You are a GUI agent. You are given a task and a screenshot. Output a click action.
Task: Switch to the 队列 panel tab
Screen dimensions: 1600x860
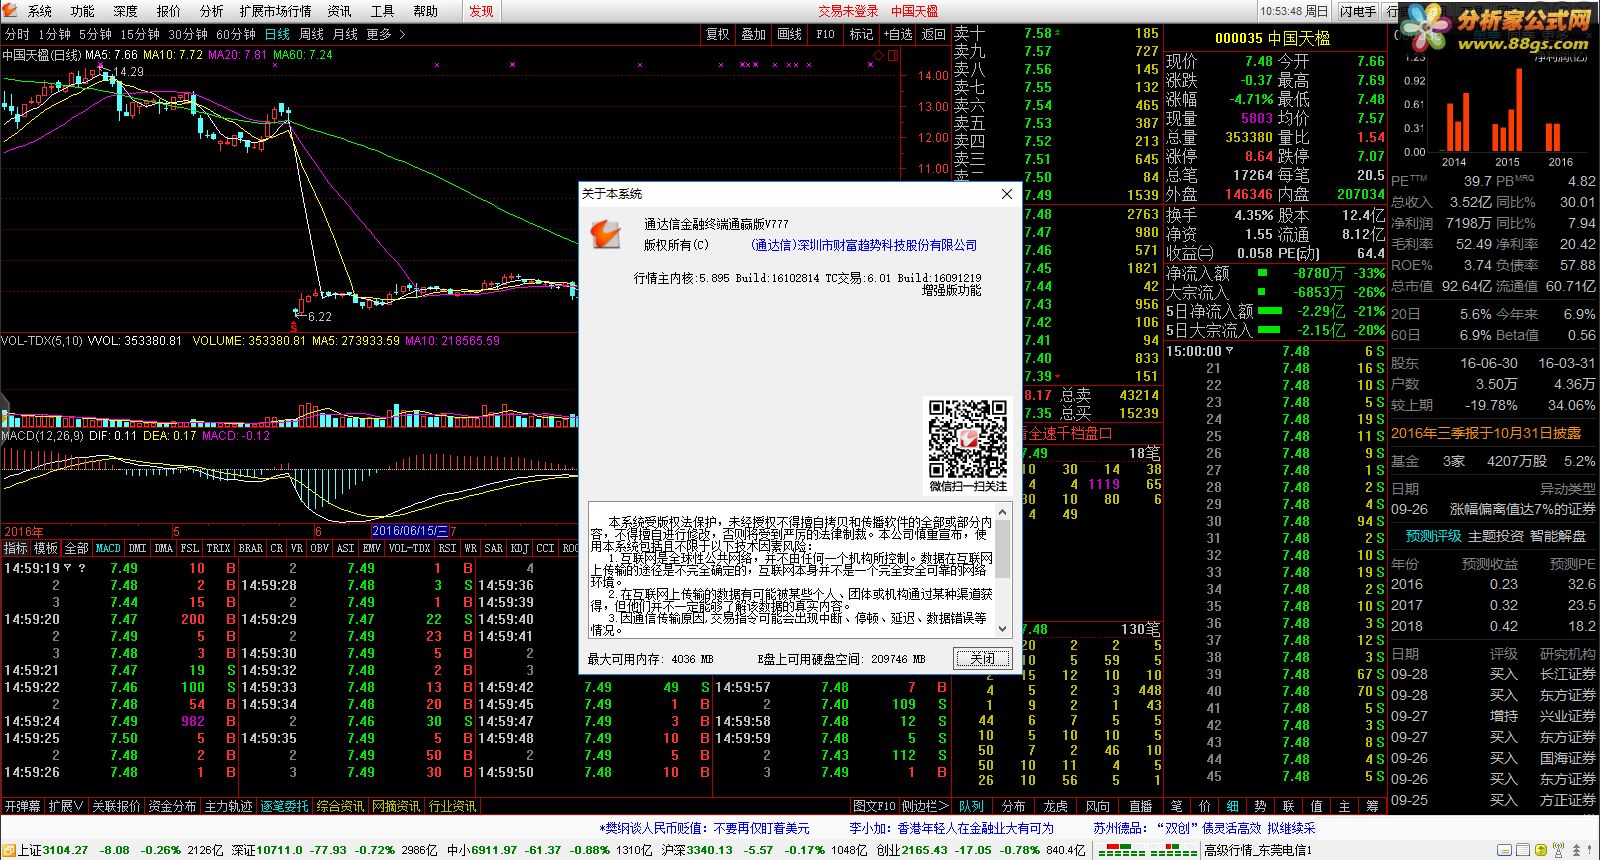tap(971, 806)
